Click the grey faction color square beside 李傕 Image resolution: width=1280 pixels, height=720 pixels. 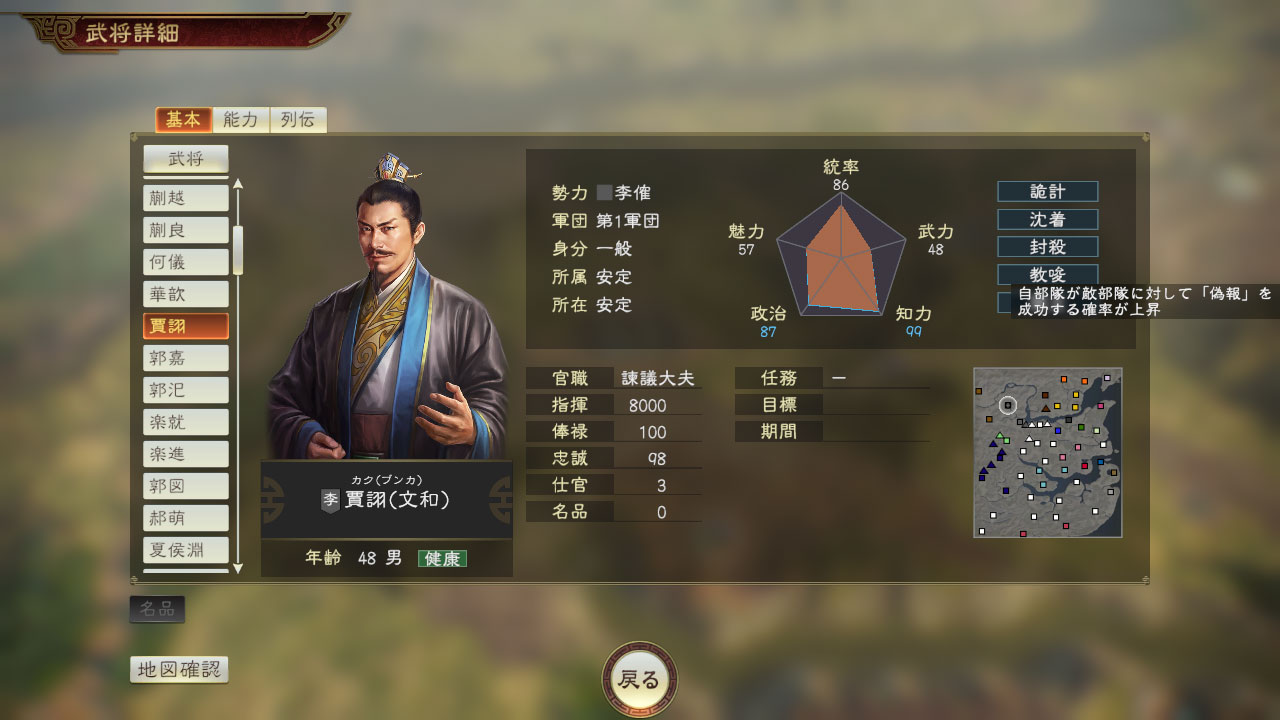[x=604, y=192]
